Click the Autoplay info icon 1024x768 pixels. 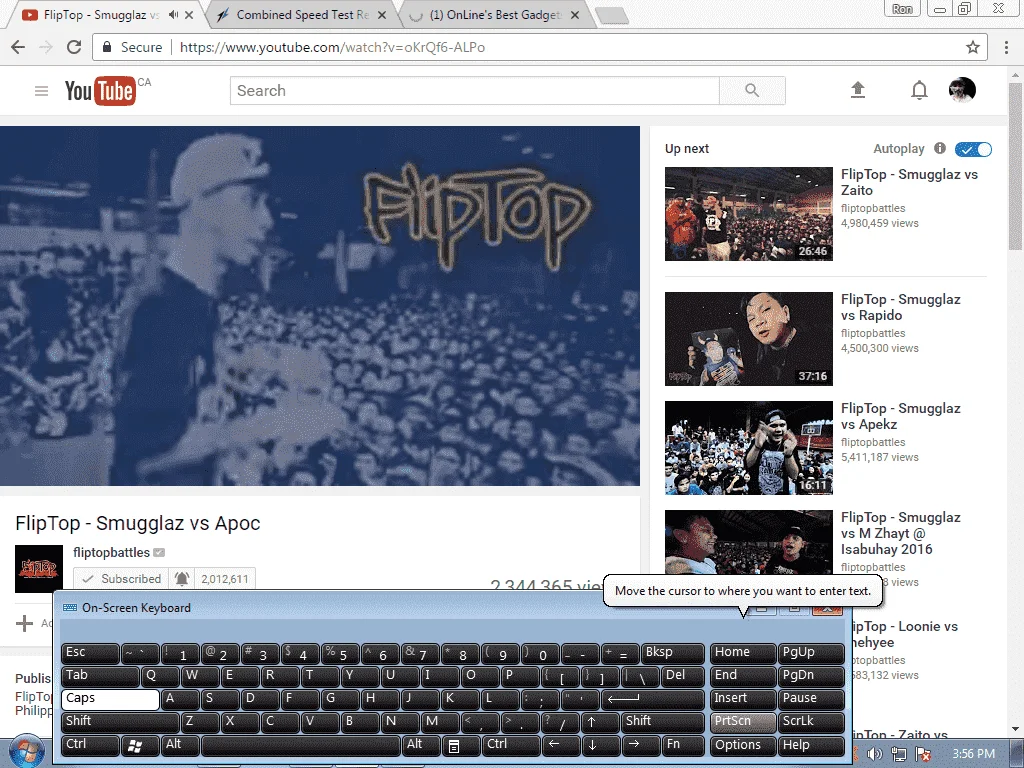pyautogui.click(x=940, y=148)
